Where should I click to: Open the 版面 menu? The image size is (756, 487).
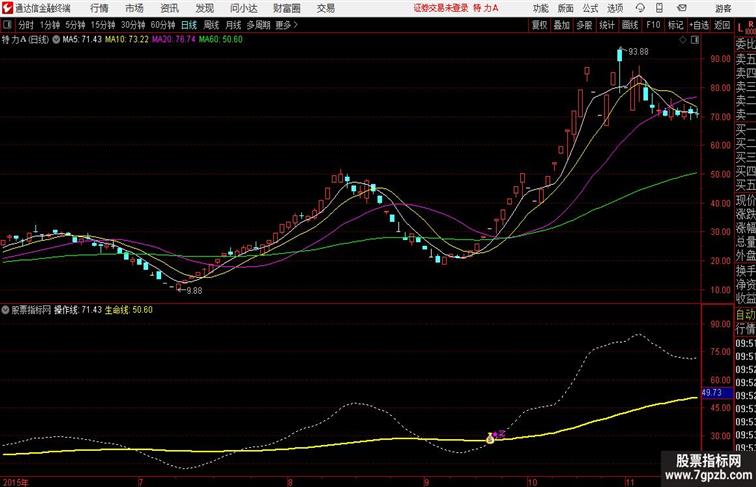click(565, 8)
